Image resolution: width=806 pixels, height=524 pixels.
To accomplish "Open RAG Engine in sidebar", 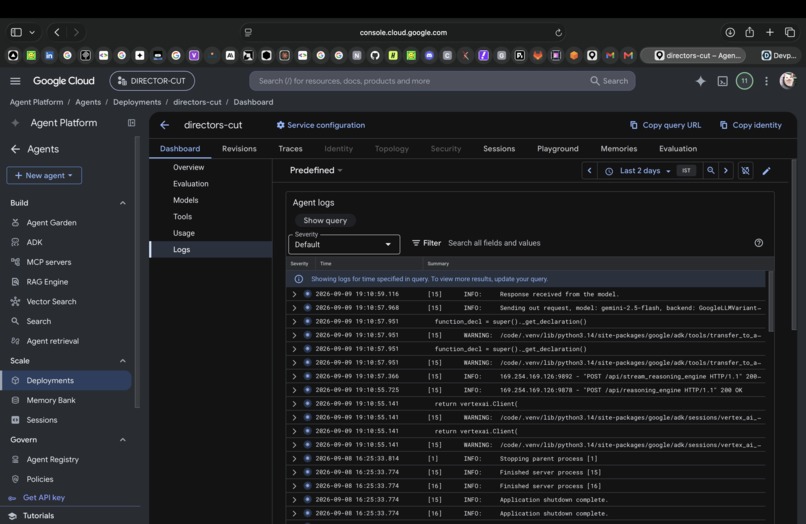I will 47,282.
